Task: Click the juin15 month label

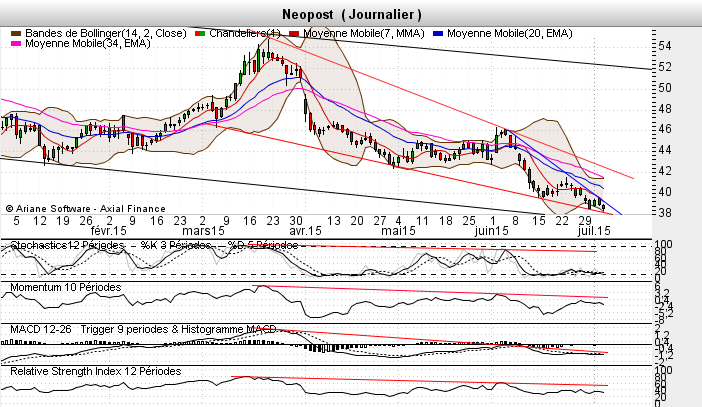Action: click(x=492, y=231)
